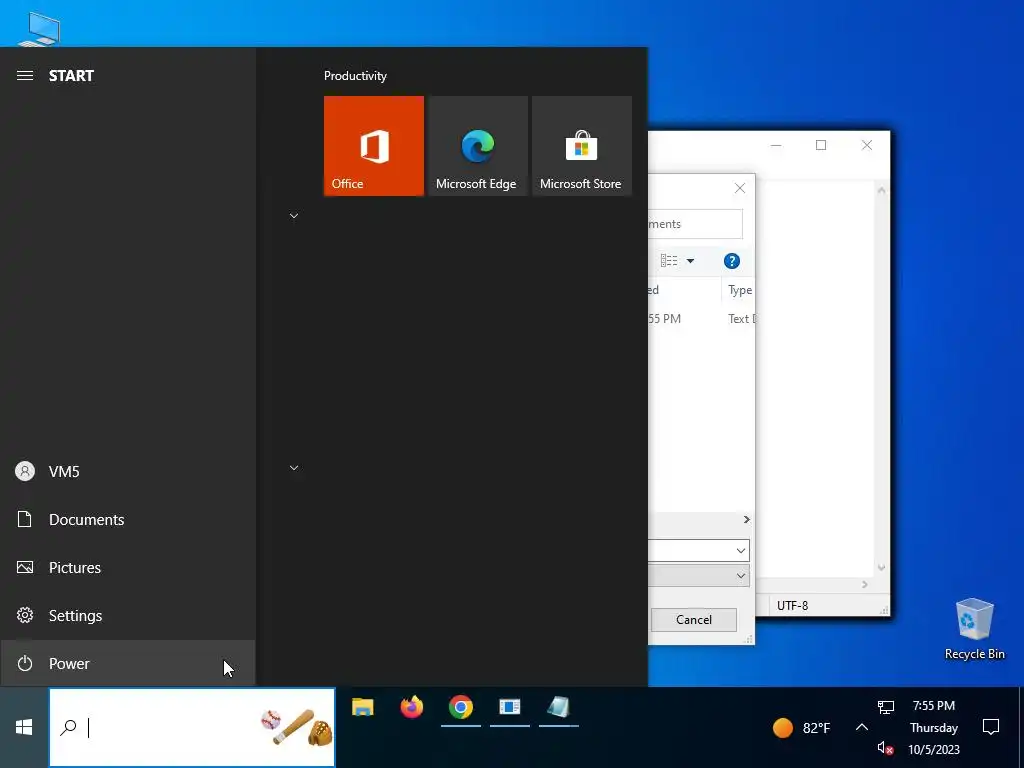Click the Show desktop taskbar sliver
The height and width of the screenshot is (768, 1024).
point(1021,728)
